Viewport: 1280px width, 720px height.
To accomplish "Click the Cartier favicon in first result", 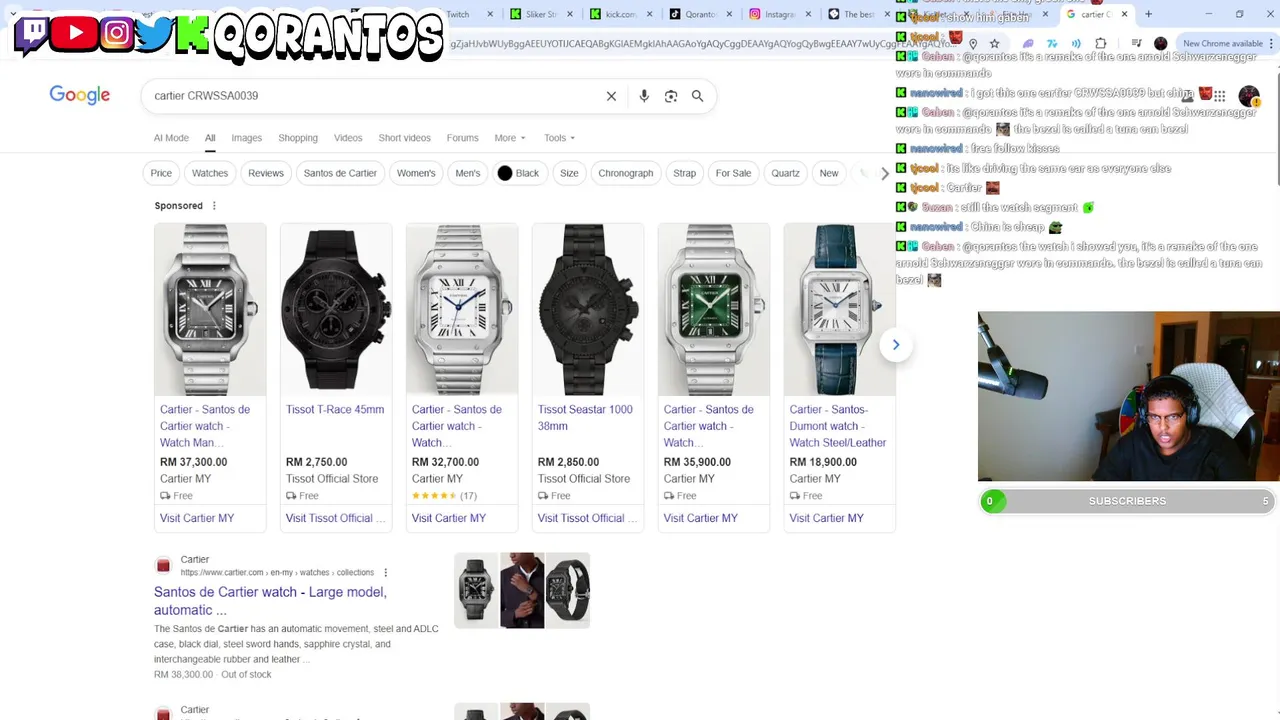I will tap(163, 566).
